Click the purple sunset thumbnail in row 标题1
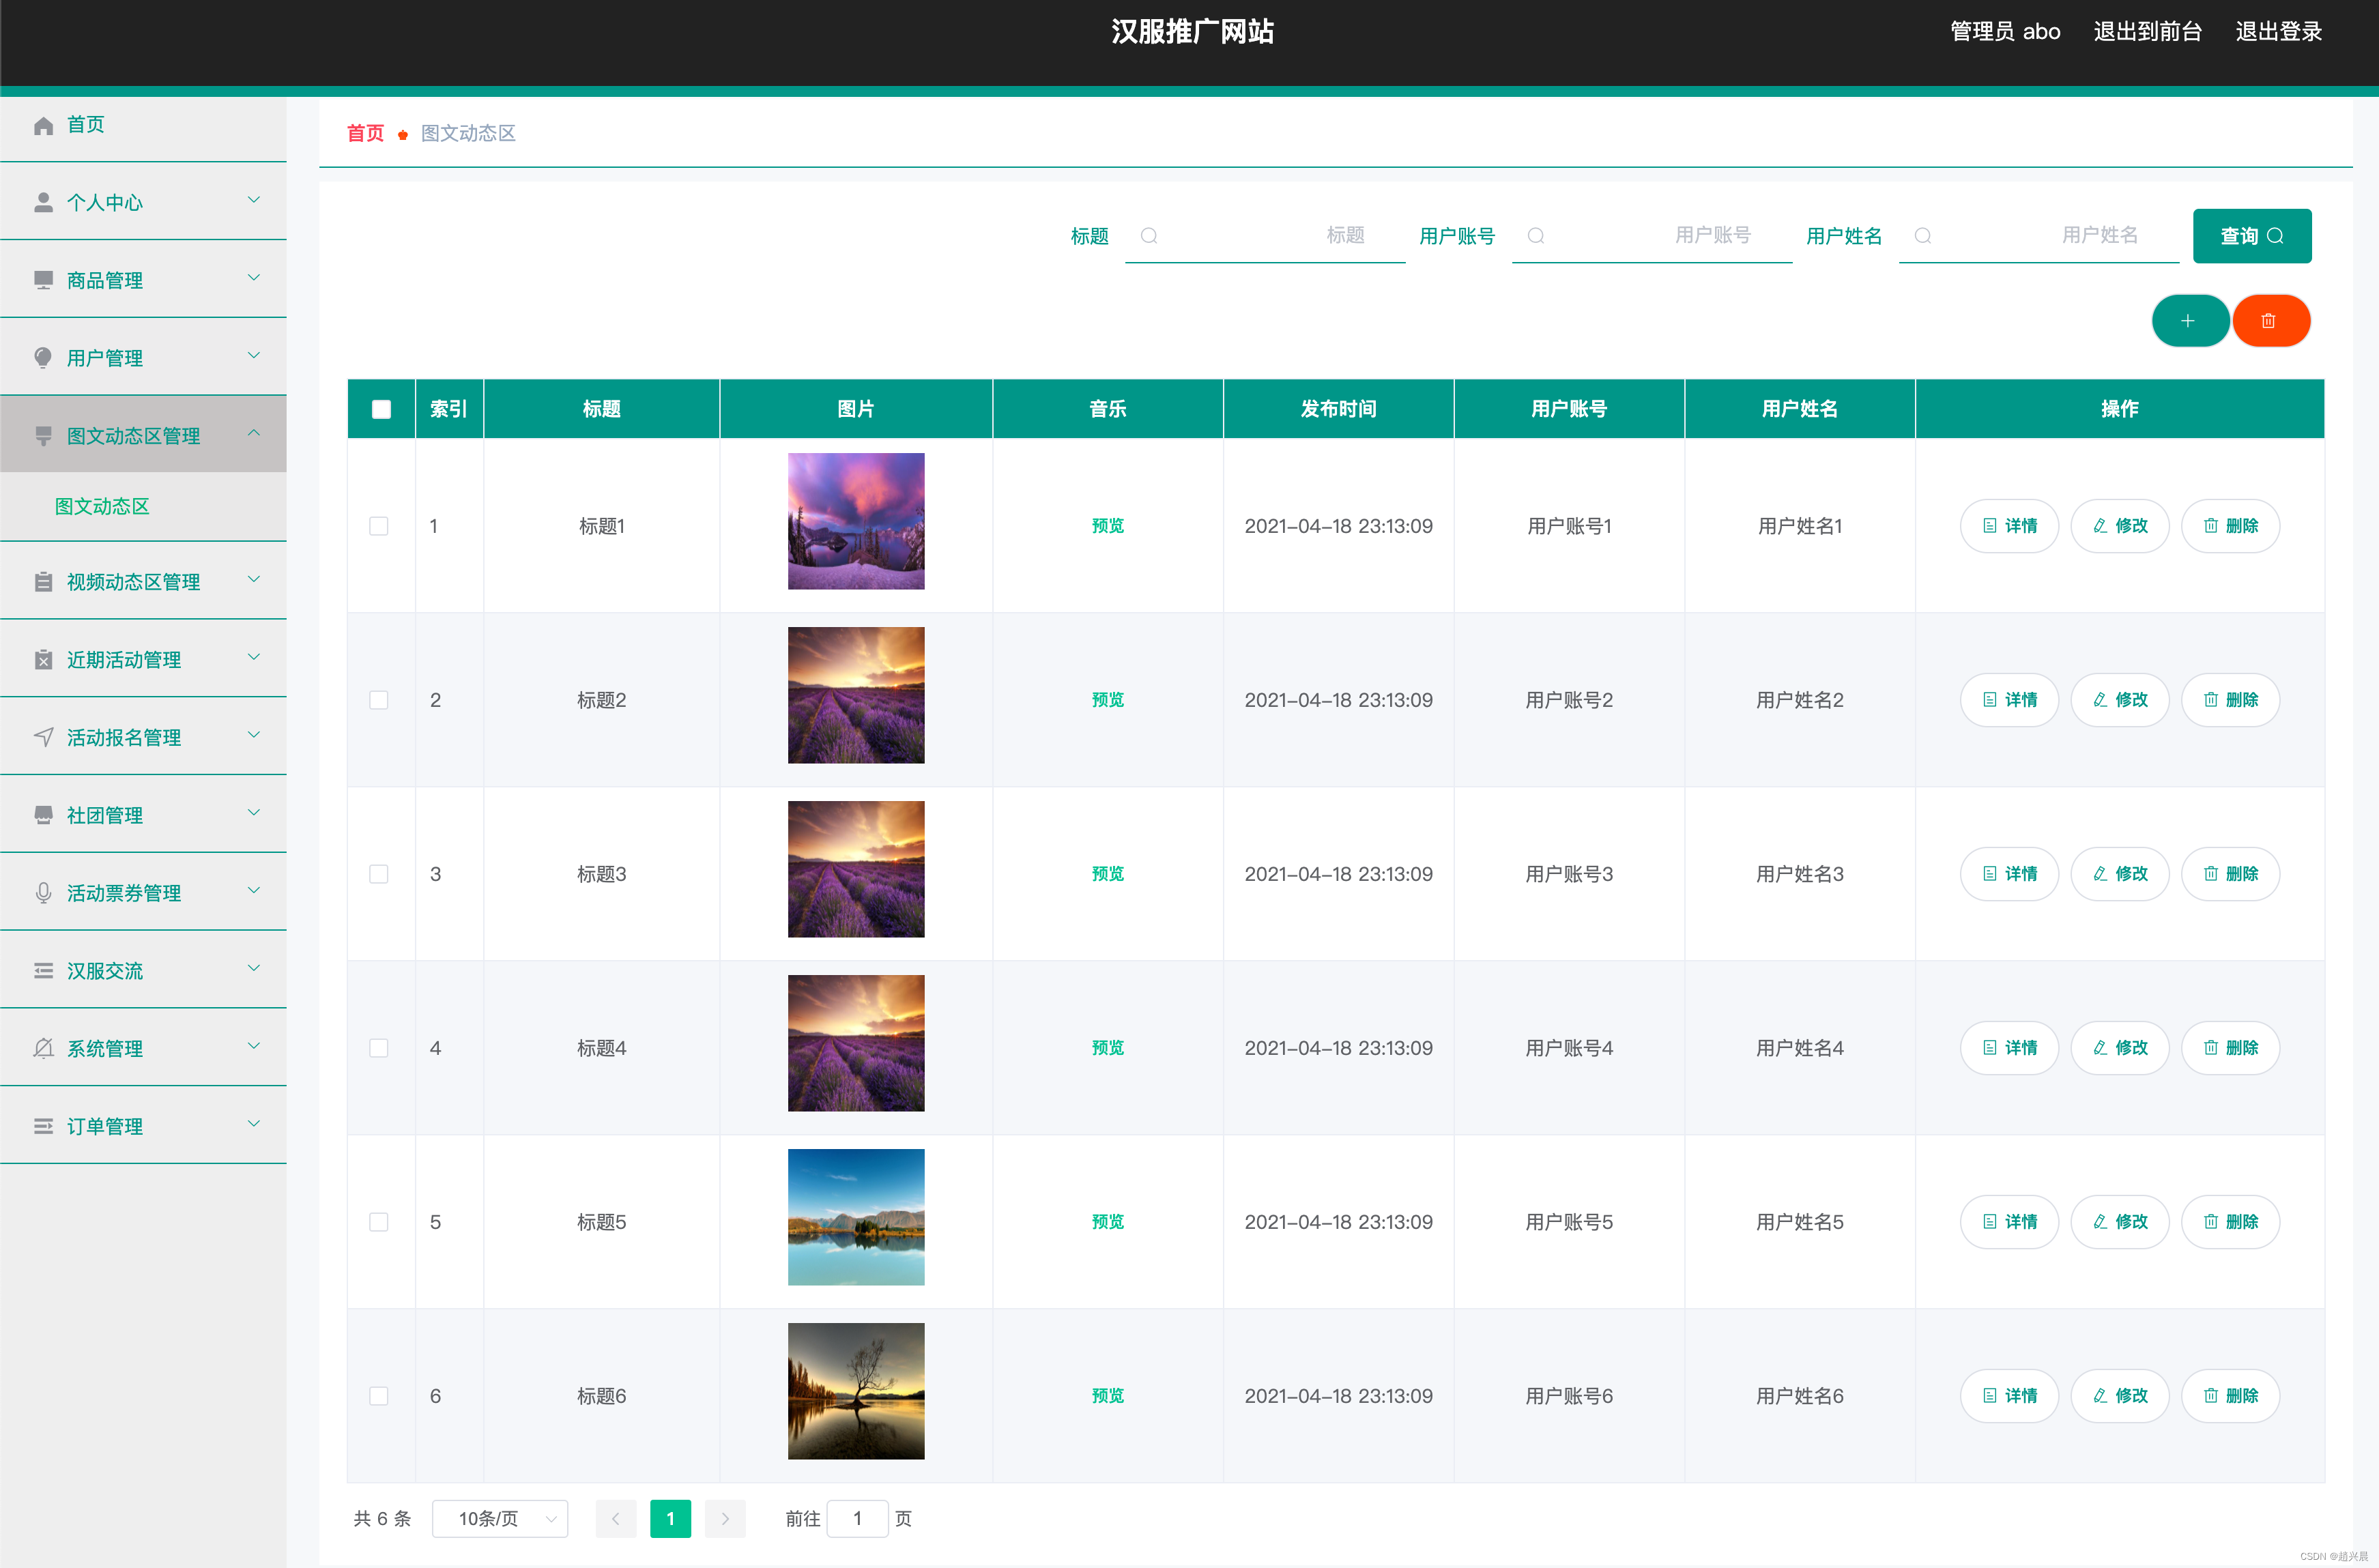The height and width of the screenshot is (1568, 2379). [x=856, y=521]
